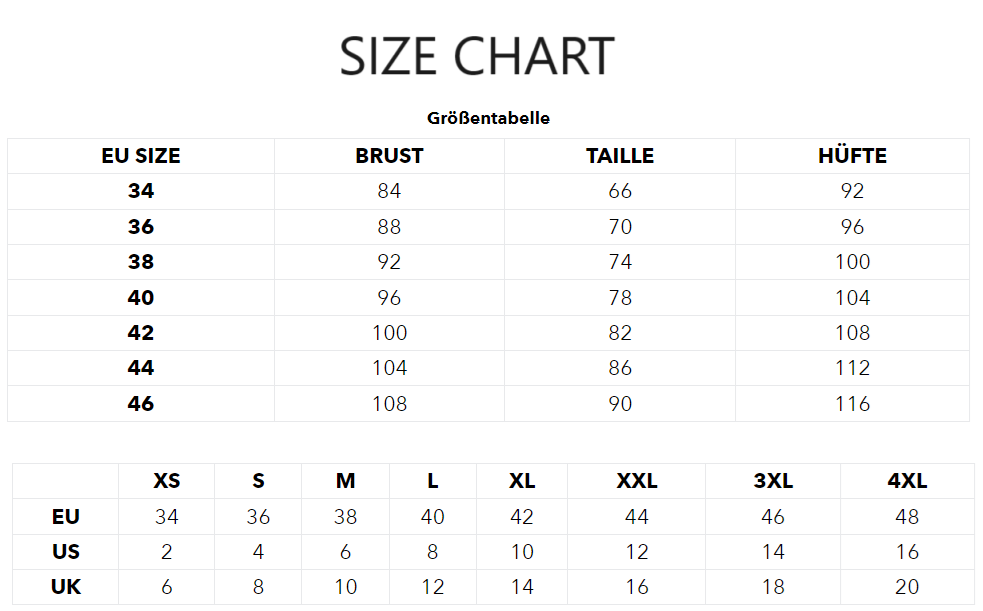Click the SIZE CHART title
Image resolution: width=983 pixels, height=611 pixels.
[x=476, y=57]
